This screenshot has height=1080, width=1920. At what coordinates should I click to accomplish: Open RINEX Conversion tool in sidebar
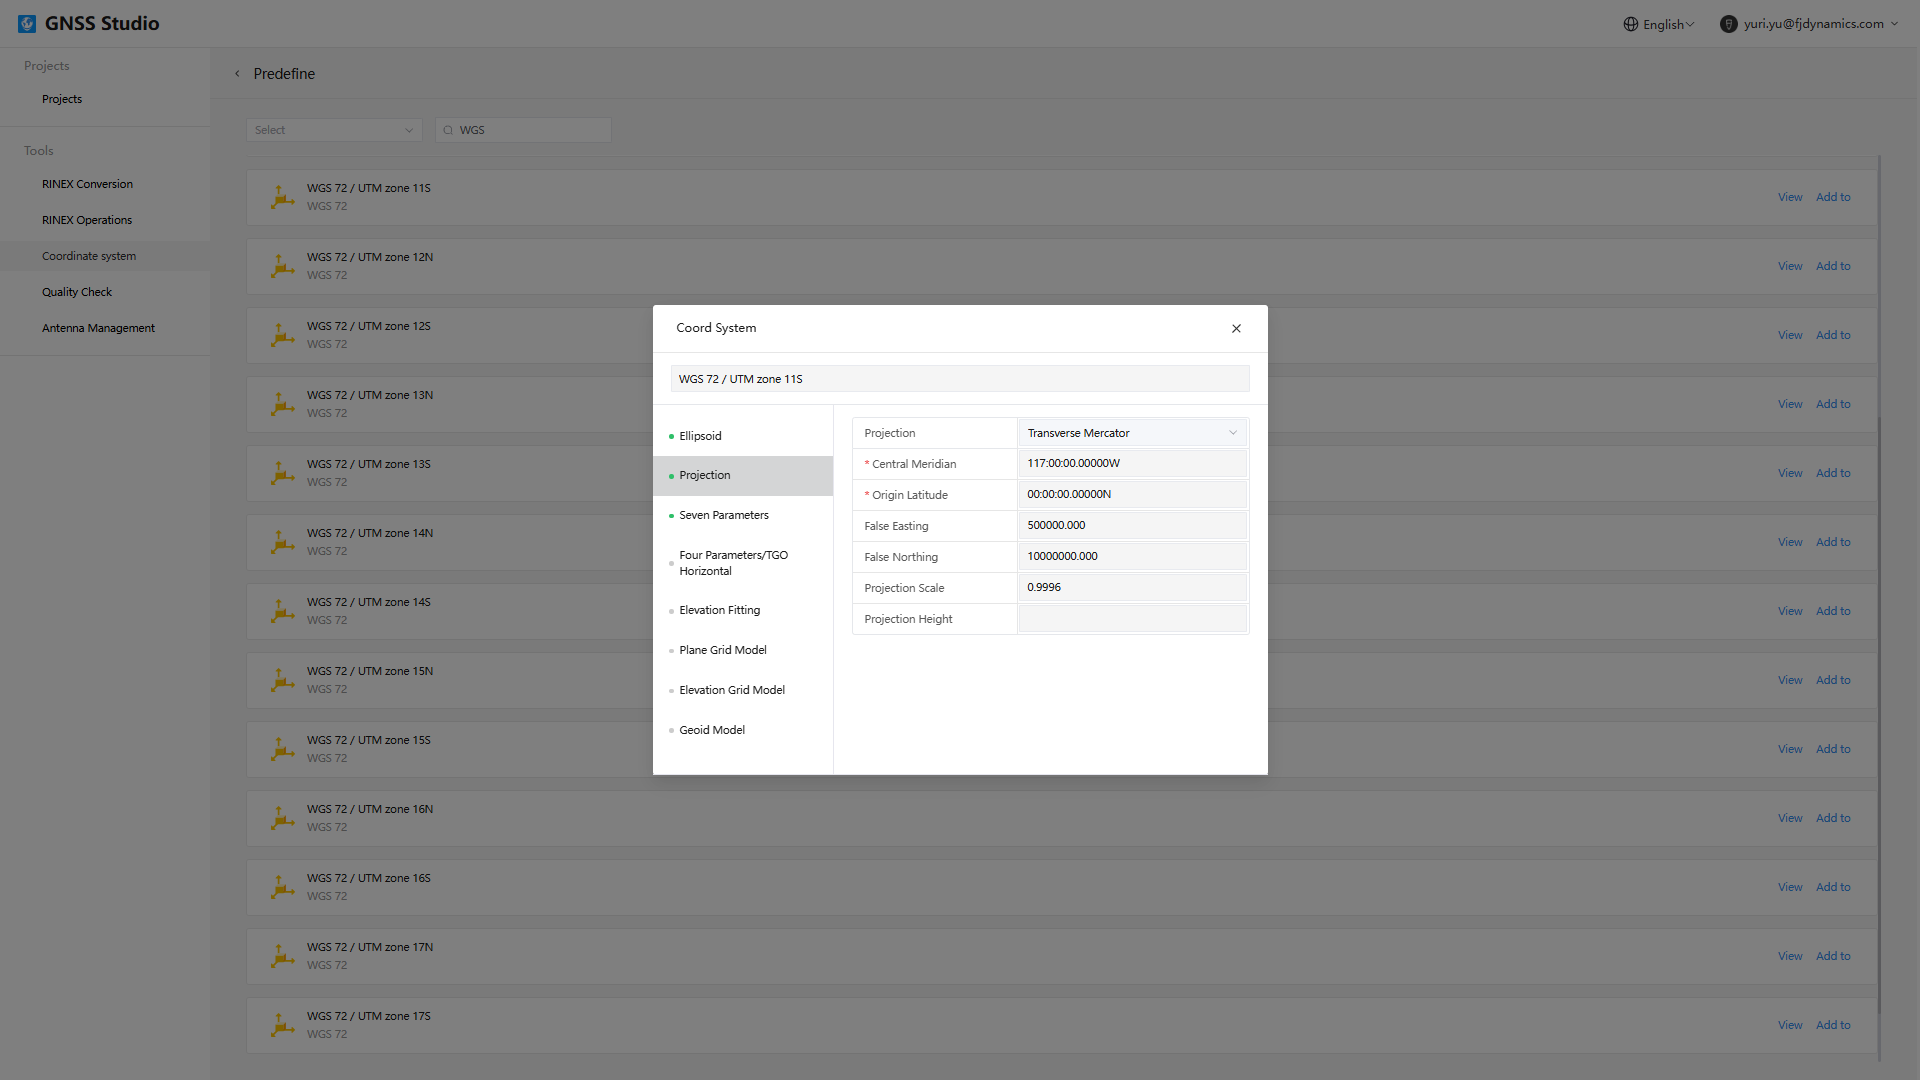coord(87,184)
